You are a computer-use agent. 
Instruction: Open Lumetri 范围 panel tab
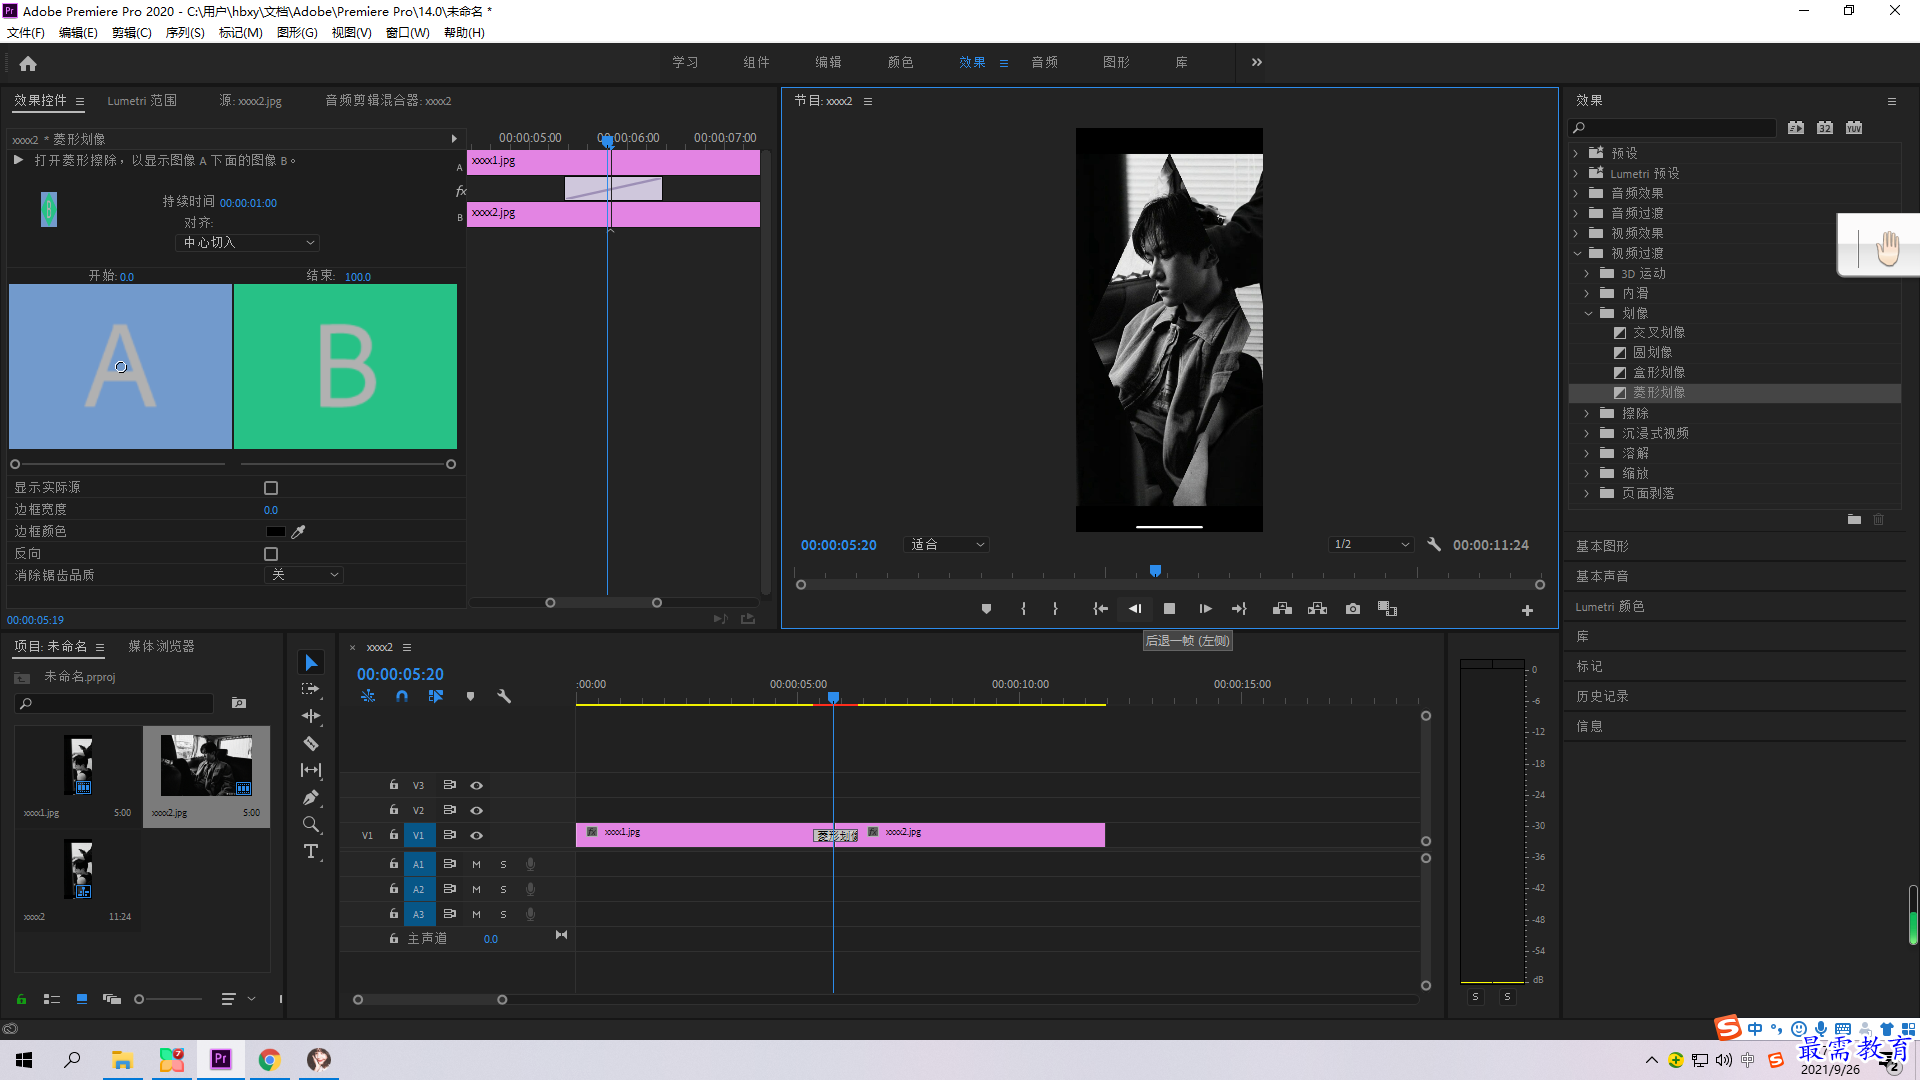pyautogui.click(x=142, y=101)
